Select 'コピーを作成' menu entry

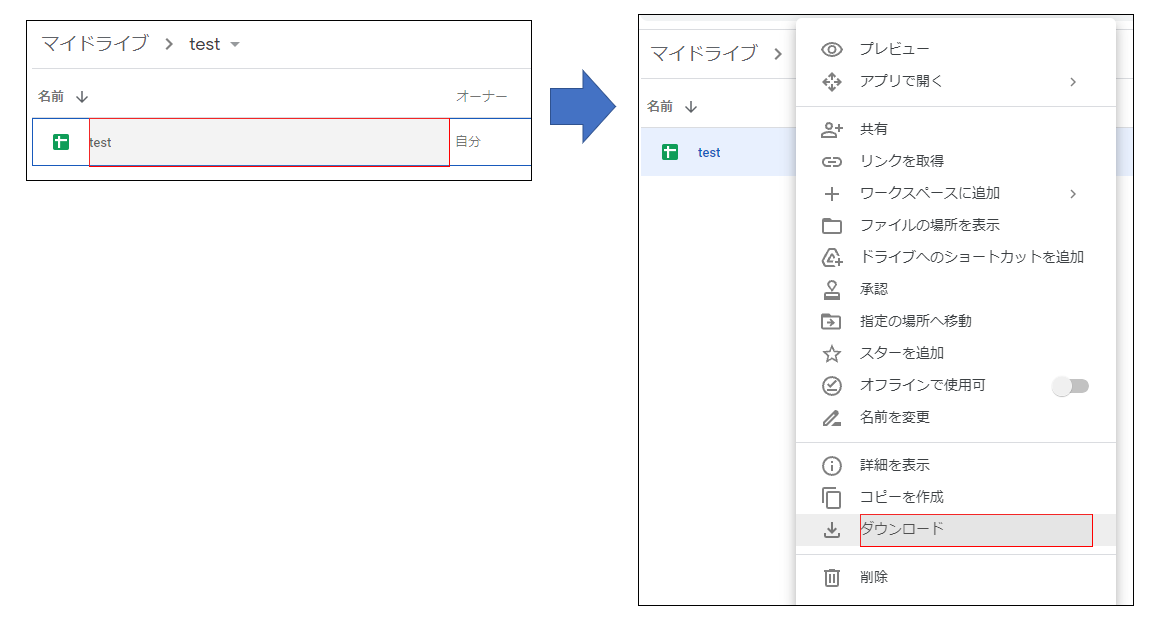click(x=901, y=497)
